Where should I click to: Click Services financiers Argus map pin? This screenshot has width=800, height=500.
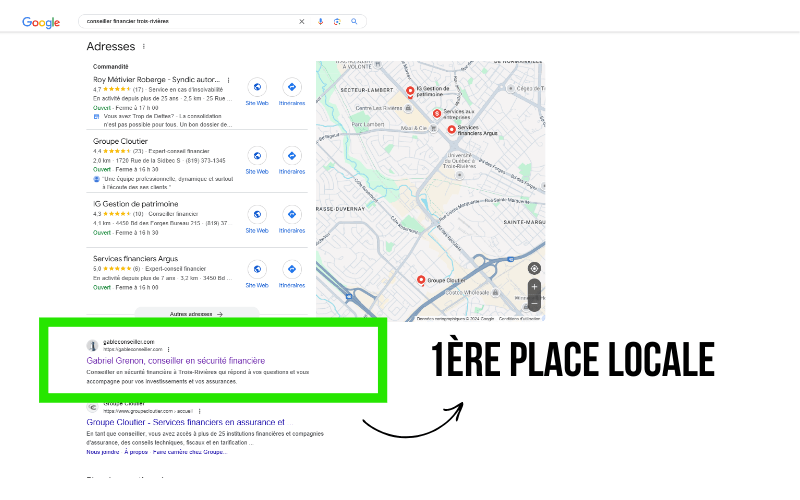[x=452, y=130]
